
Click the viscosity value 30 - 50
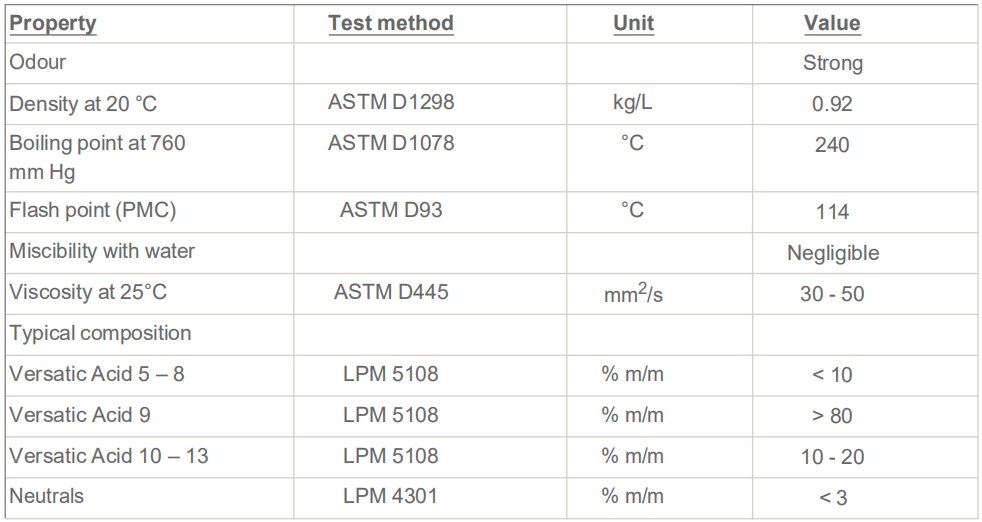pyautogui.click(x=832, y=294)
